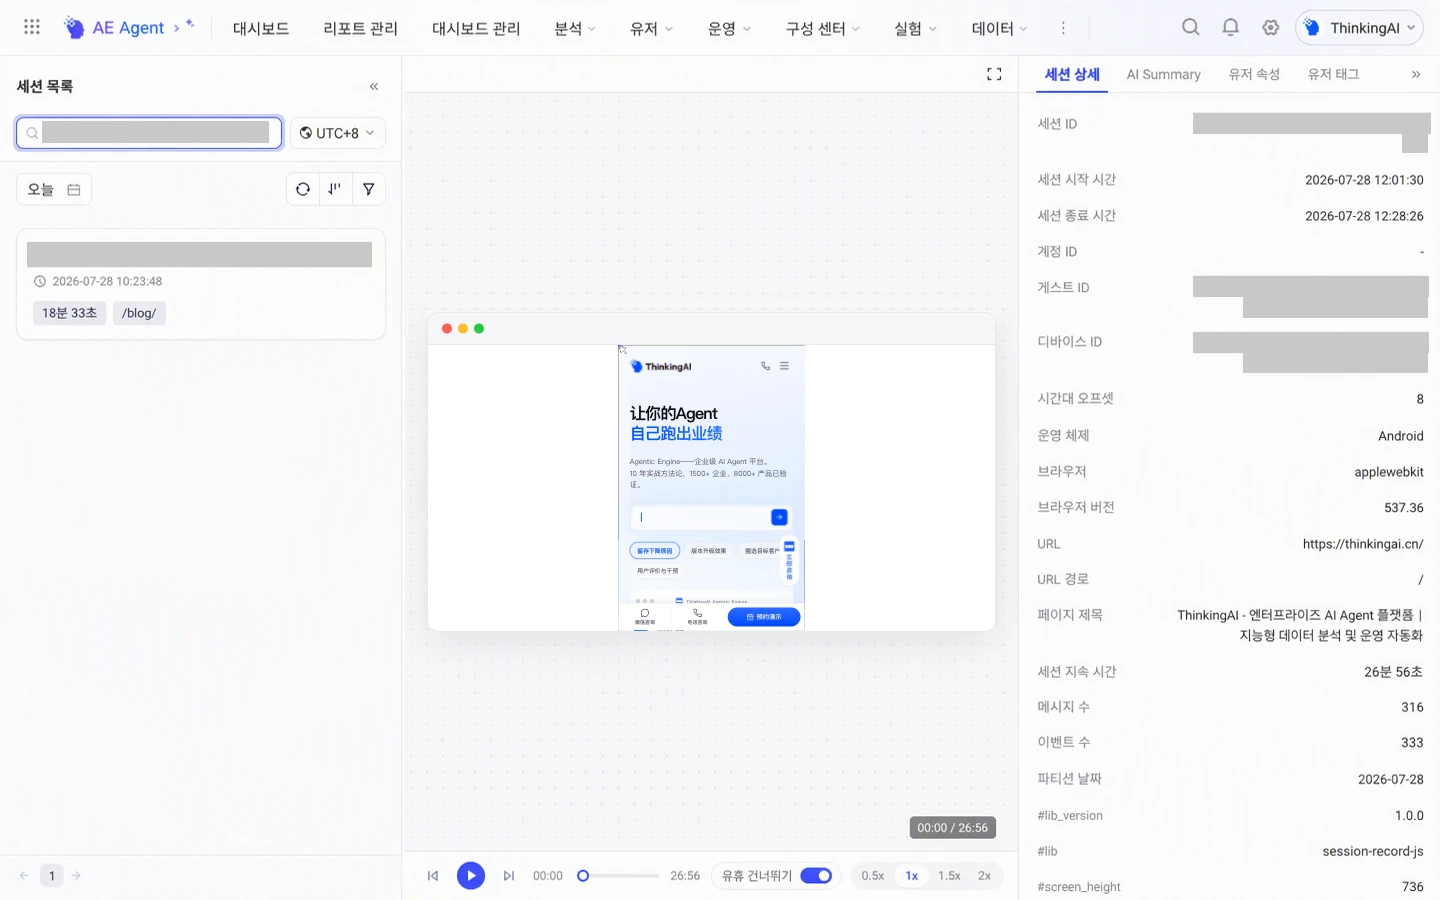Jump to the previous session
The height and width of the screenshot is (900, 1440).
point(433,876)
